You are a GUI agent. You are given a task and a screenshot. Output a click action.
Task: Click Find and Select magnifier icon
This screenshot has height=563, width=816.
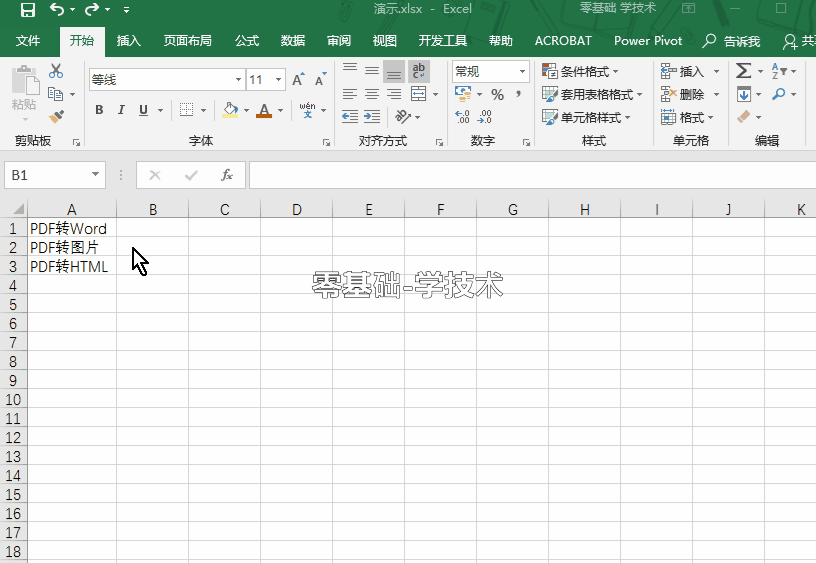779,94
